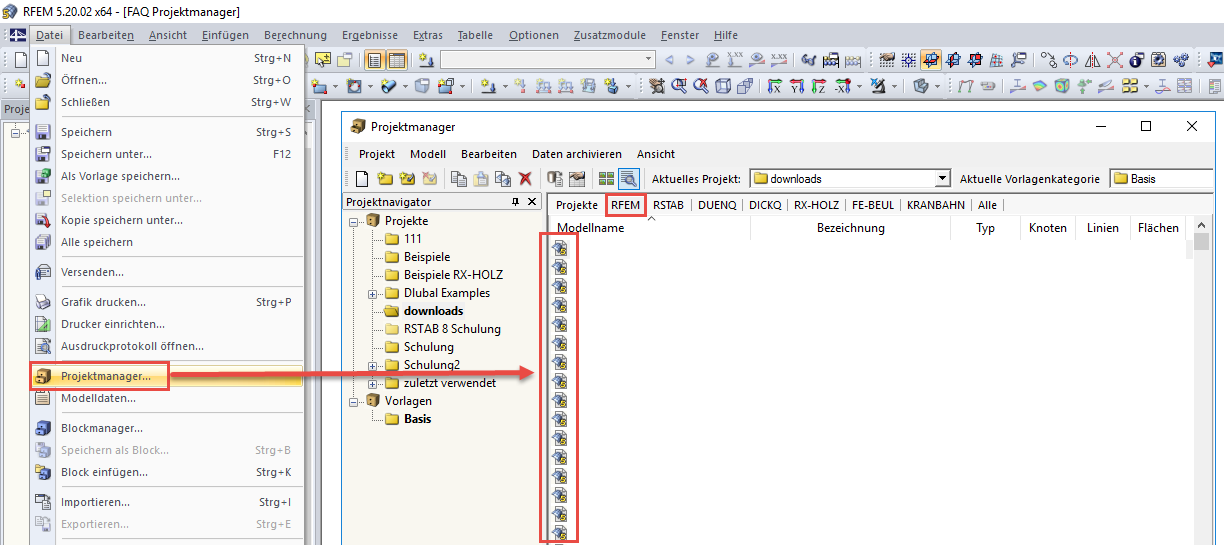This screenshot has height=545, width=1224.
Task: Choose Speichern unter... in Datei menu
Action: [167, 154]
